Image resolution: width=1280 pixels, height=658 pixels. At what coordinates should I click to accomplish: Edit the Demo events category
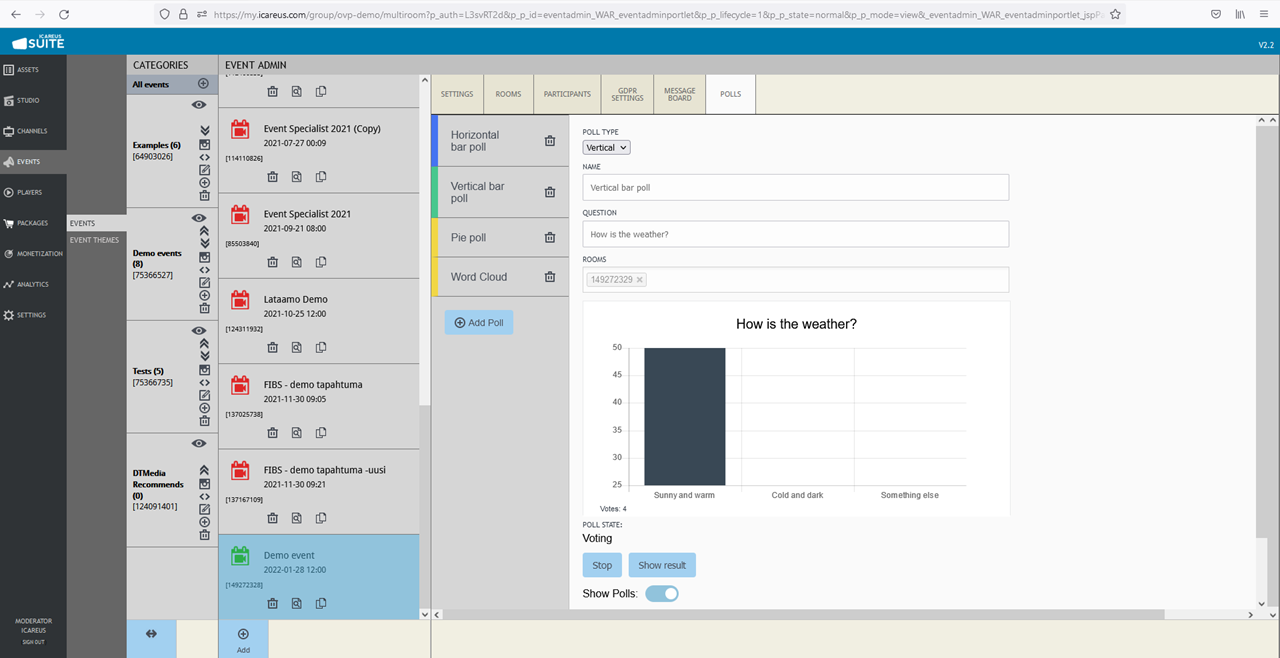(x=204, y=283)
